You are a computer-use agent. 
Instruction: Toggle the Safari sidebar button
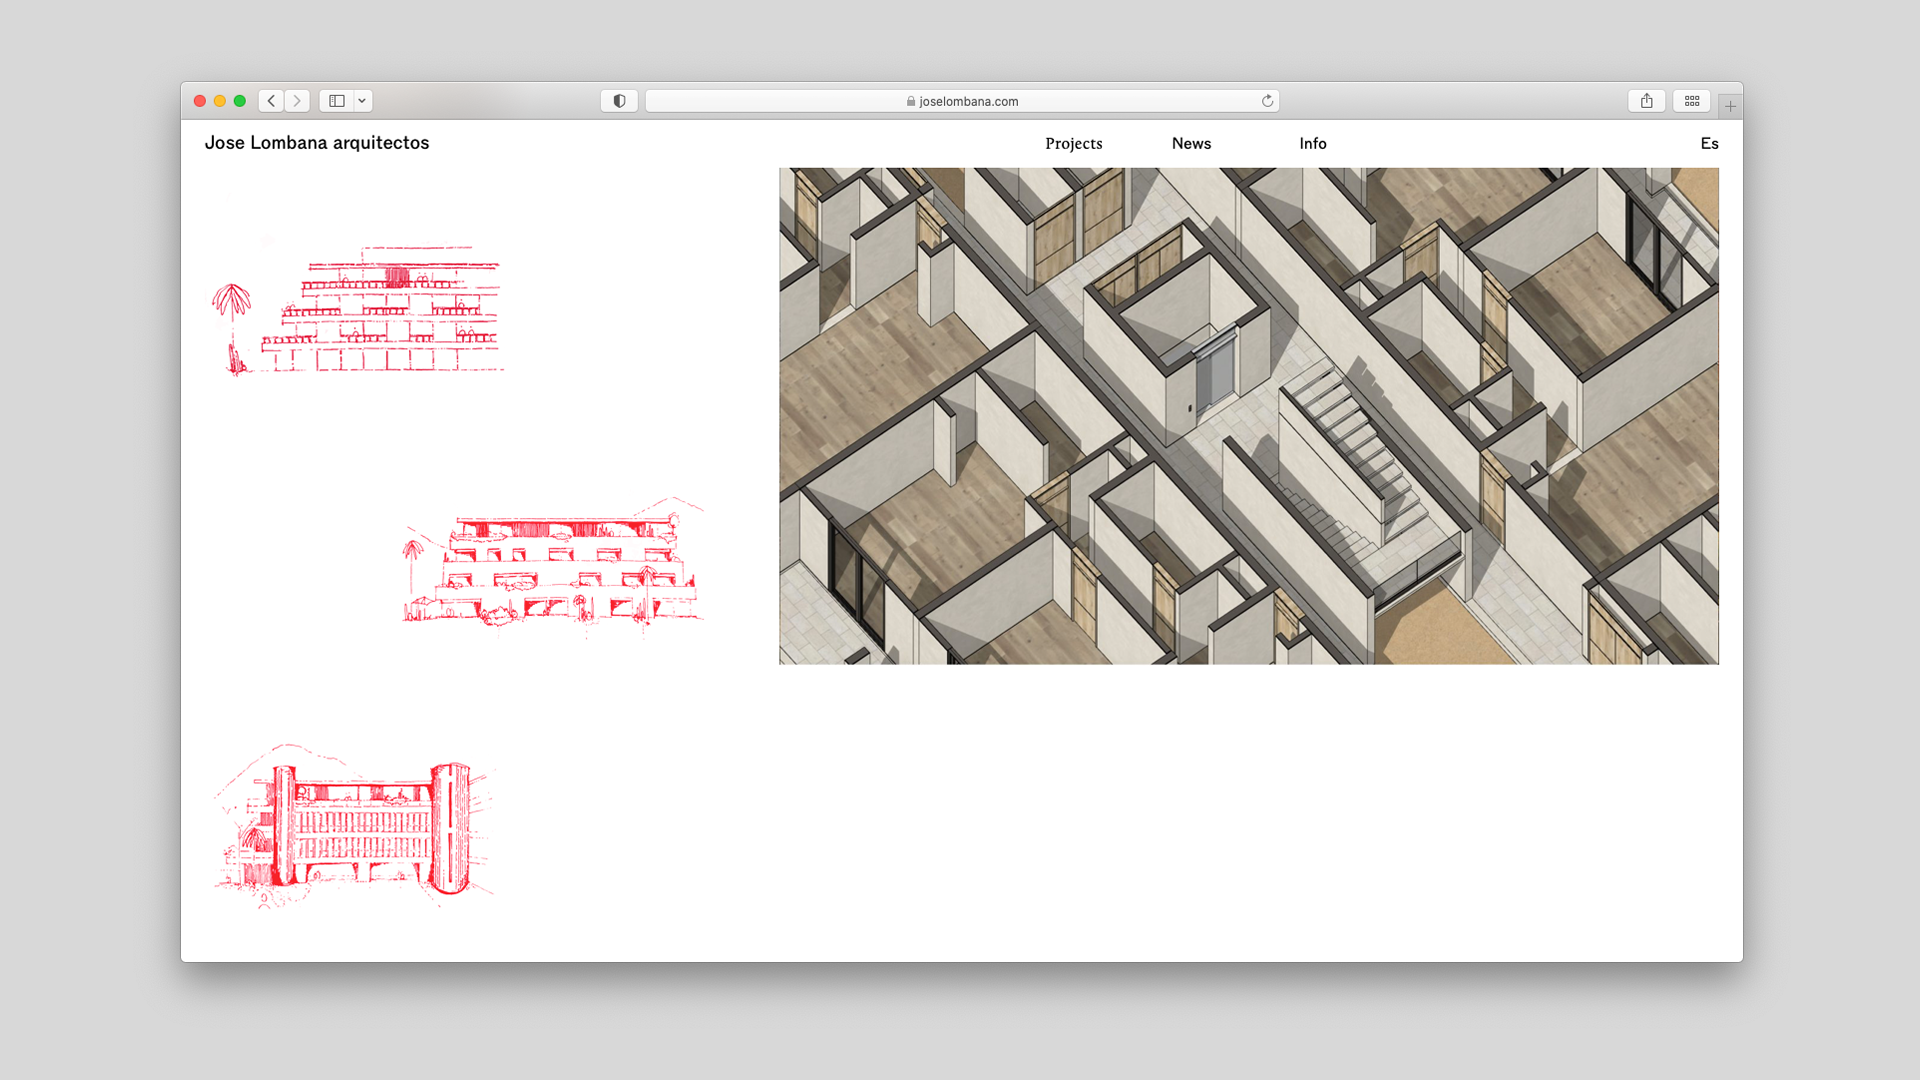point(337,101)
